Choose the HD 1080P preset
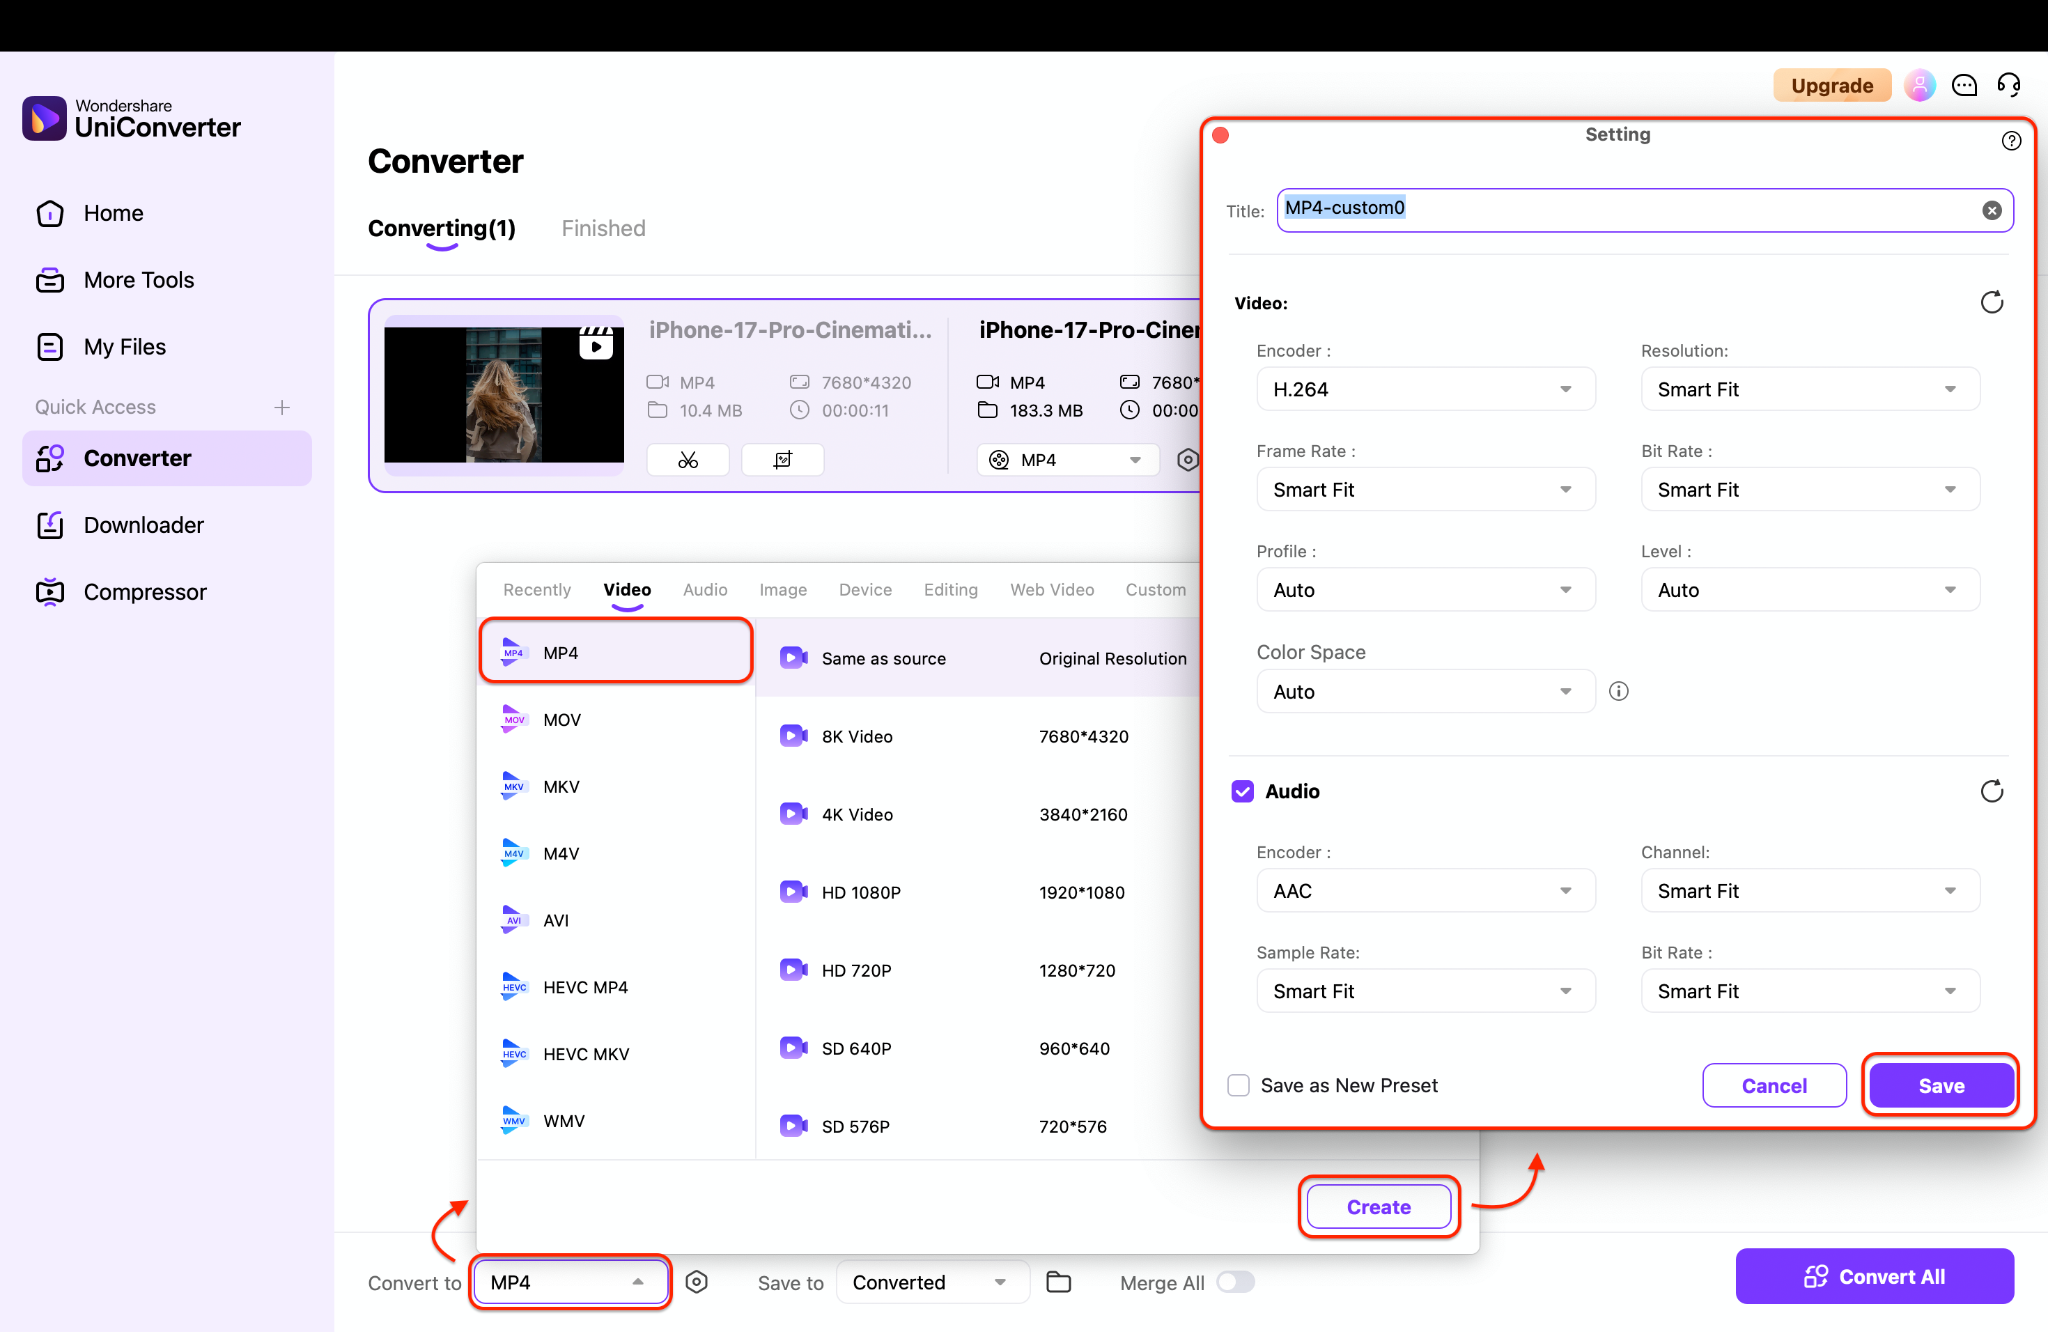The height and width of the screenshot is (1332, 2048). click(978, 892)
